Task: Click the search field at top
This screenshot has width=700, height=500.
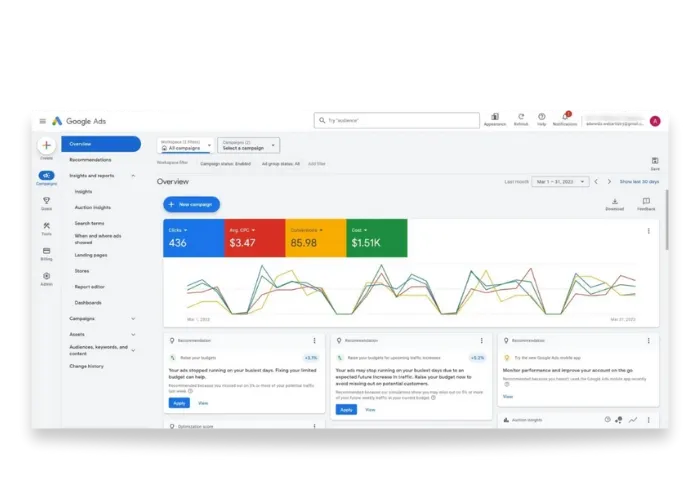Action: 396,121
